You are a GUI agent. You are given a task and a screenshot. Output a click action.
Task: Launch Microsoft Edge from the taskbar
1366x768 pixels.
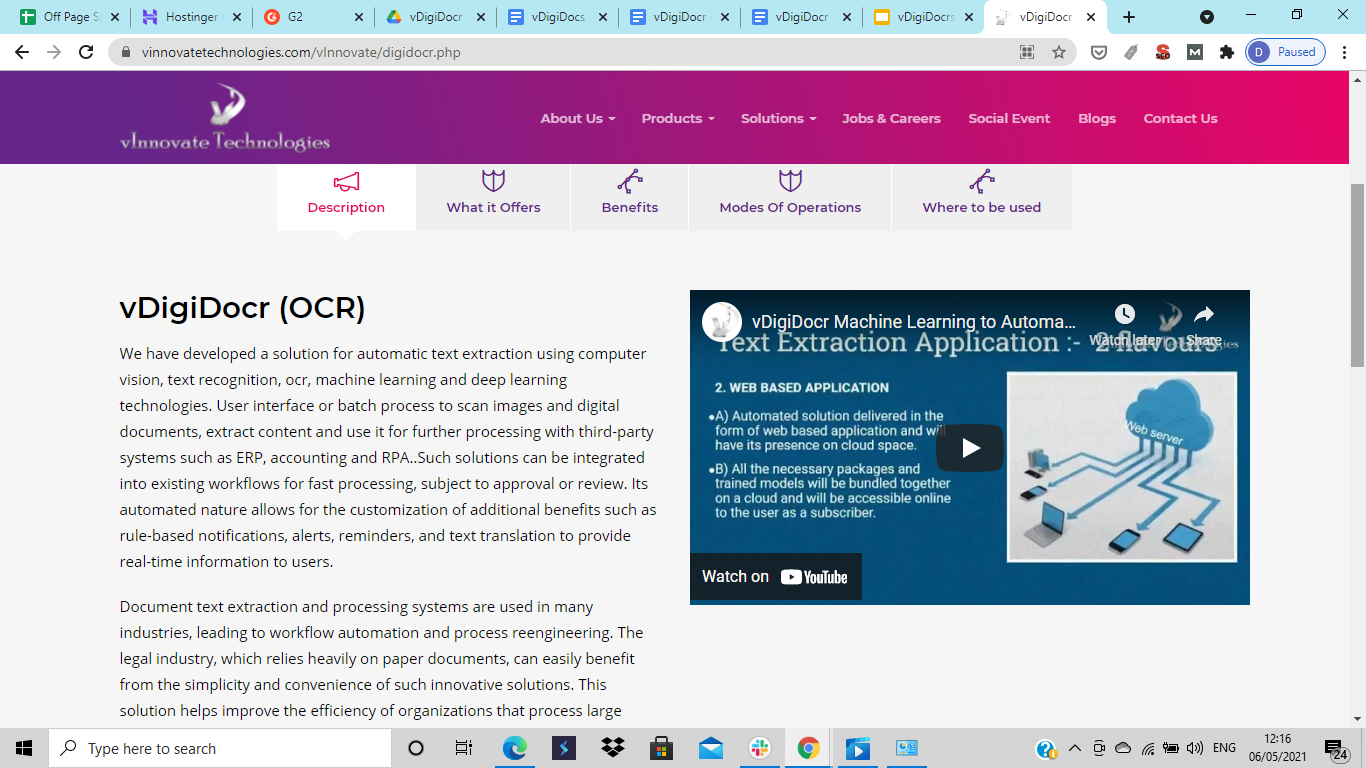coord(514,748)
